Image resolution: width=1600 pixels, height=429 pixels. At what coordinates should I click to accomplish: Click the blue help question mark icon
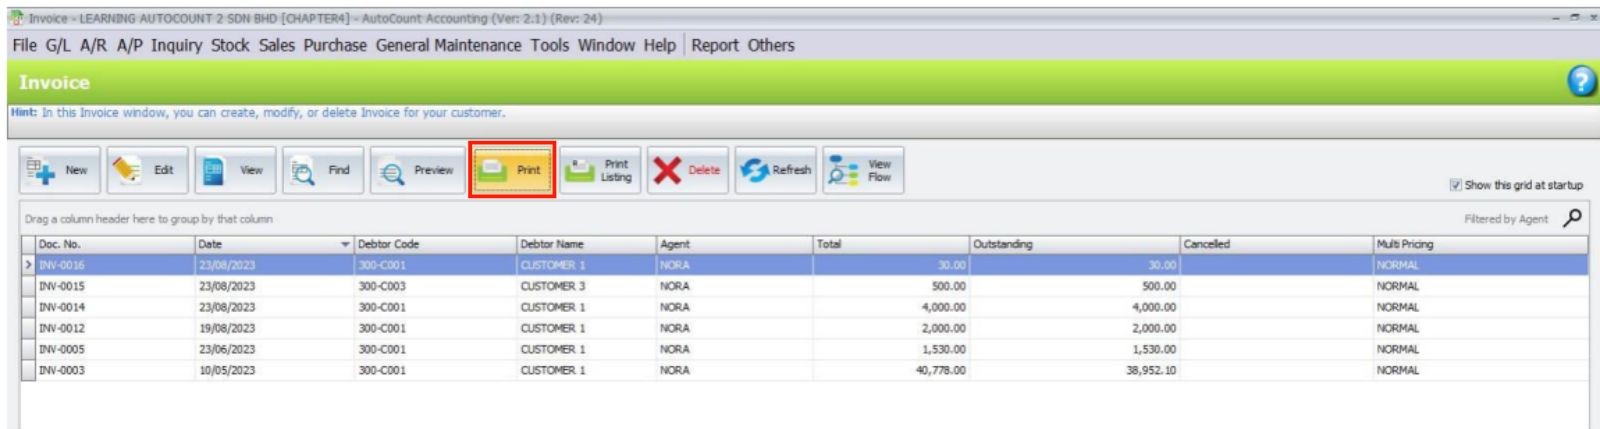pos(1581,82)
